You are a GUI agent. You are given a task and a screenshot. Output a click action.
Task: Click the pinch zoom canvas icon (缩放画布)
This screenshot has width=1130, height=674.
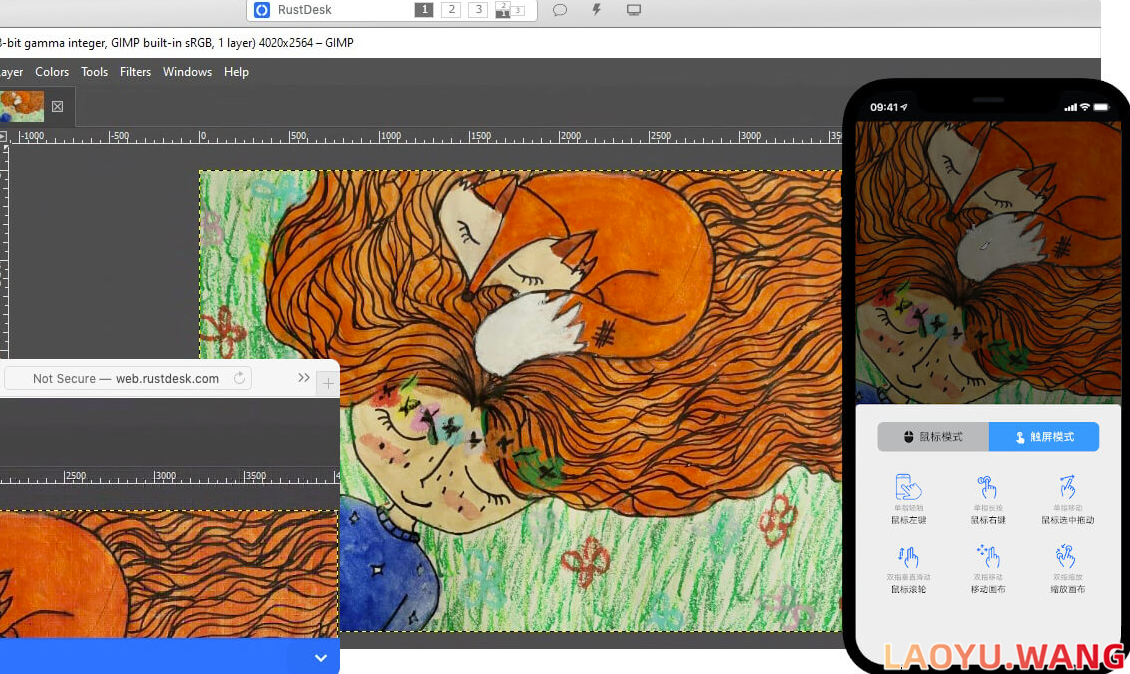click(x=1066, y=557)
